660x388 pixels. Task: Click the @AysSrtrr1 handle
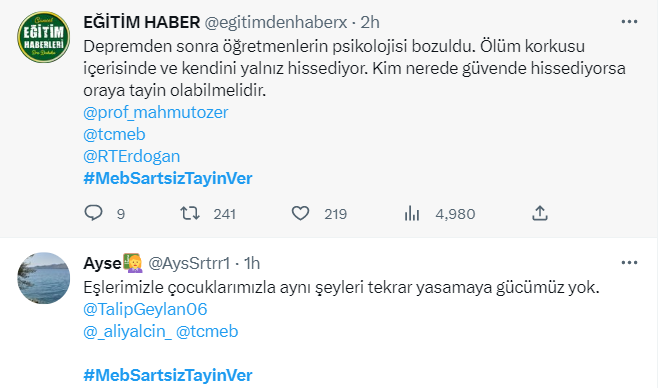click(x=189, y=263)
